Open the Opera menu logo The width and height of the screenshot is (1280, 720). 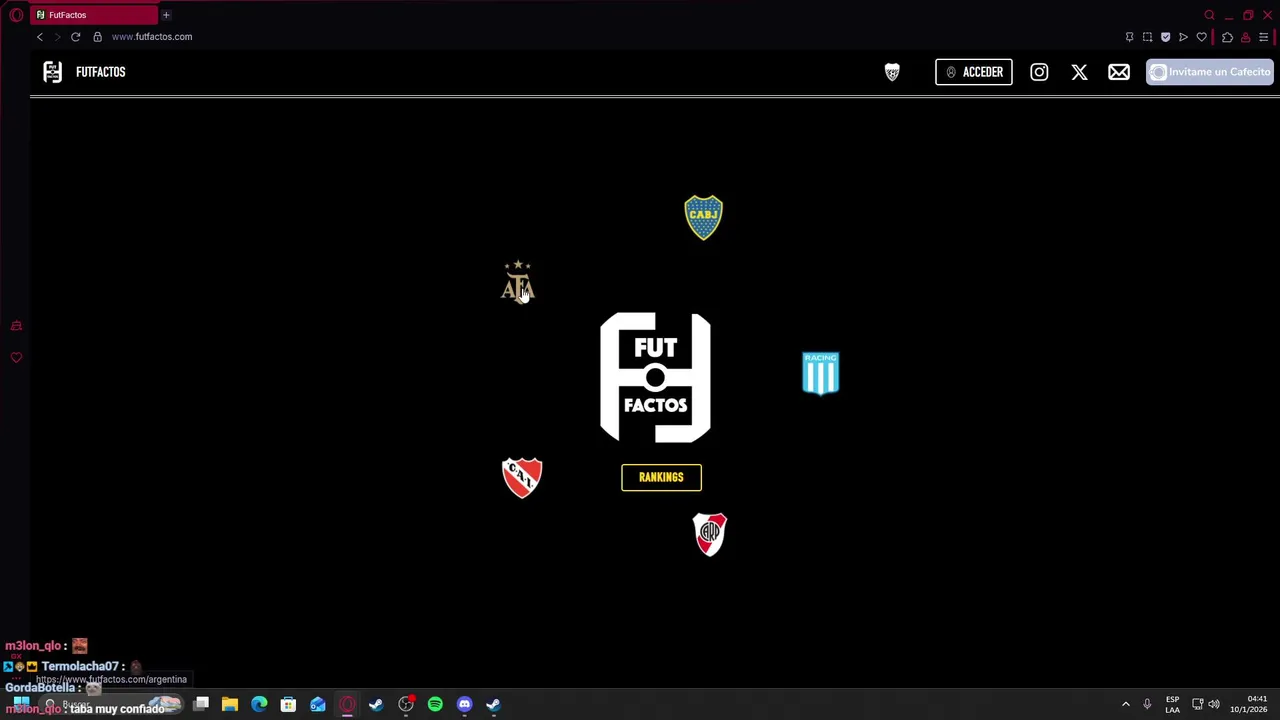point(16,15)
